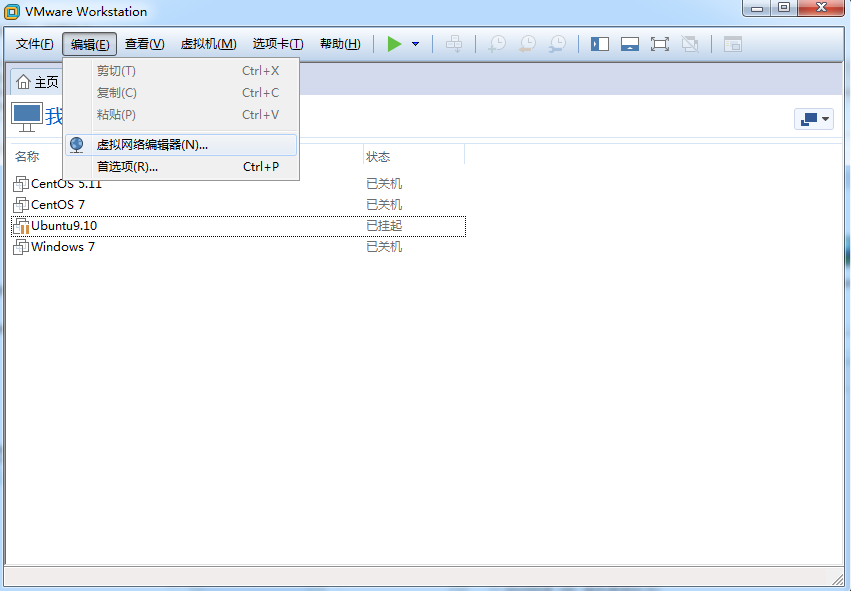Screen dimensions: 851x591
Task: Click the take snapshot toolbar icon
Action: (497, 44)
